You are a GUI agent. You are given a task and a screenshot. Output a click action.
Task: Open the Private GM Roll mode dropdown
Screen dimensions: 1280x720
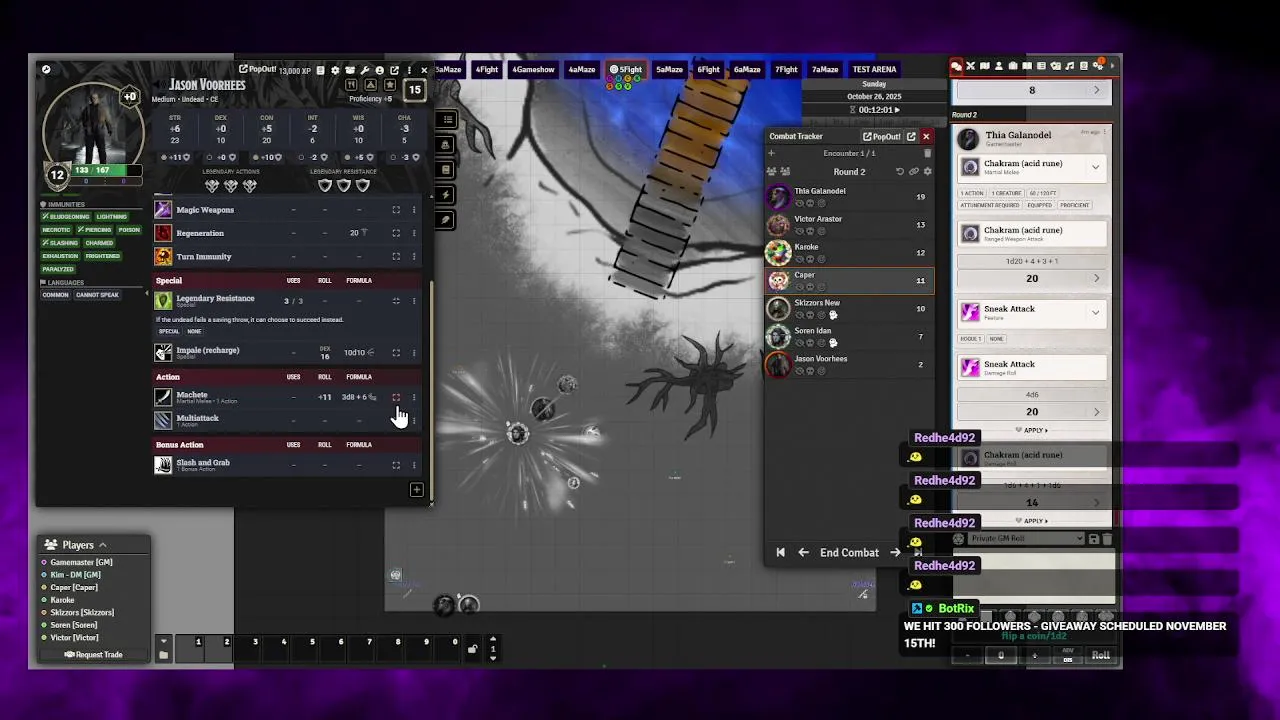point(1027,538)
